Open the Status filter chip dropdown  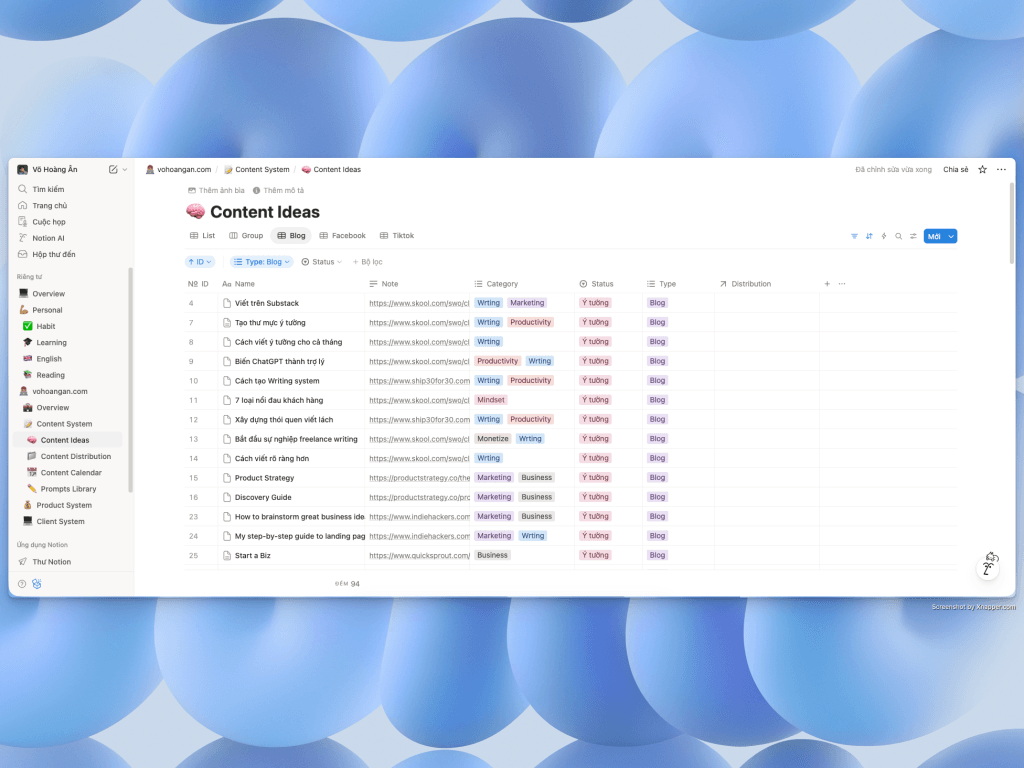pyautogui.click(x=321, y=262)
